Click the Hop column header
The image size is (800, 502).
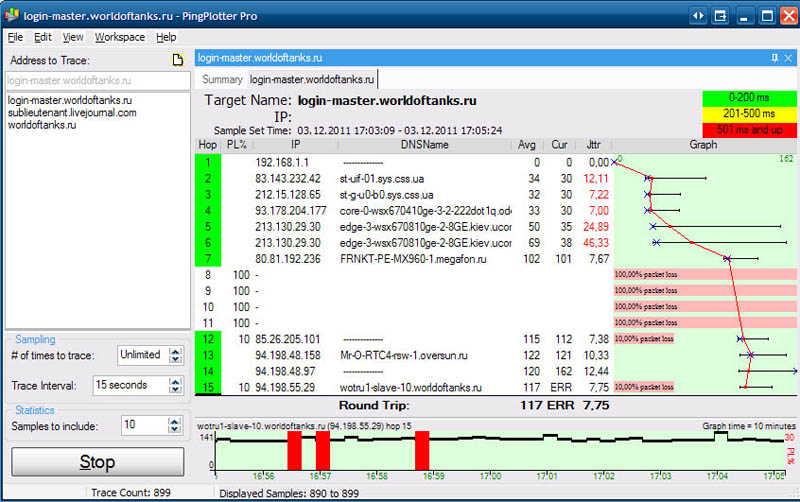[x=208, y=145]
